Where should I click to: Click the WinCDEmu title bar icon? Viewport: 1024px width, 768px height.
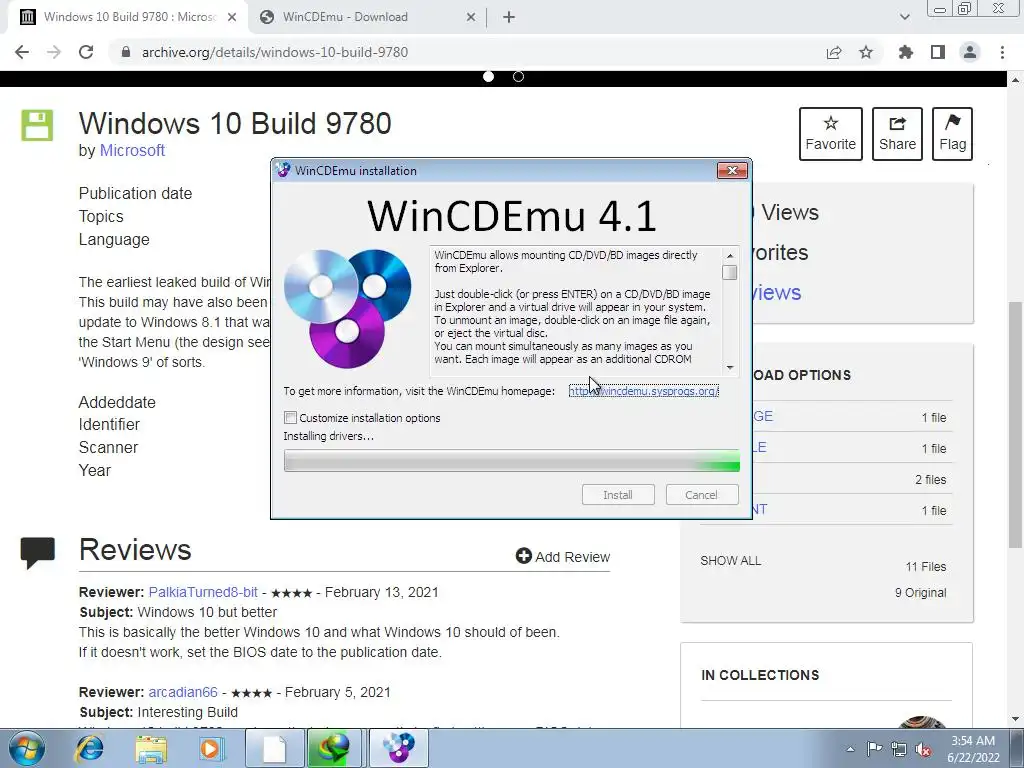(x=283, y=170)
